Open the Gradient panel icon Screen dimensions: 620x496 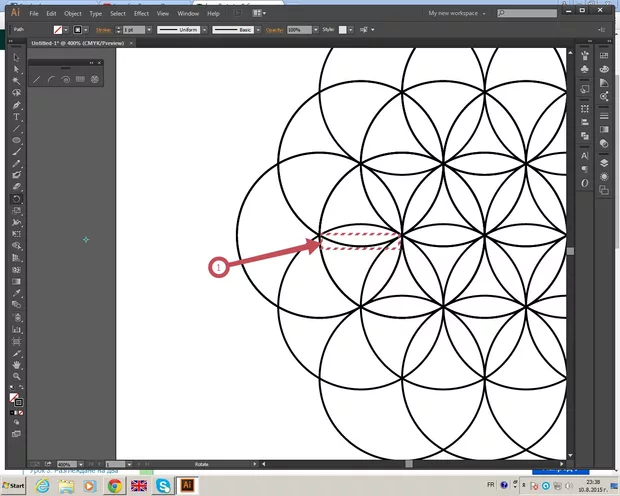point(604,128)
